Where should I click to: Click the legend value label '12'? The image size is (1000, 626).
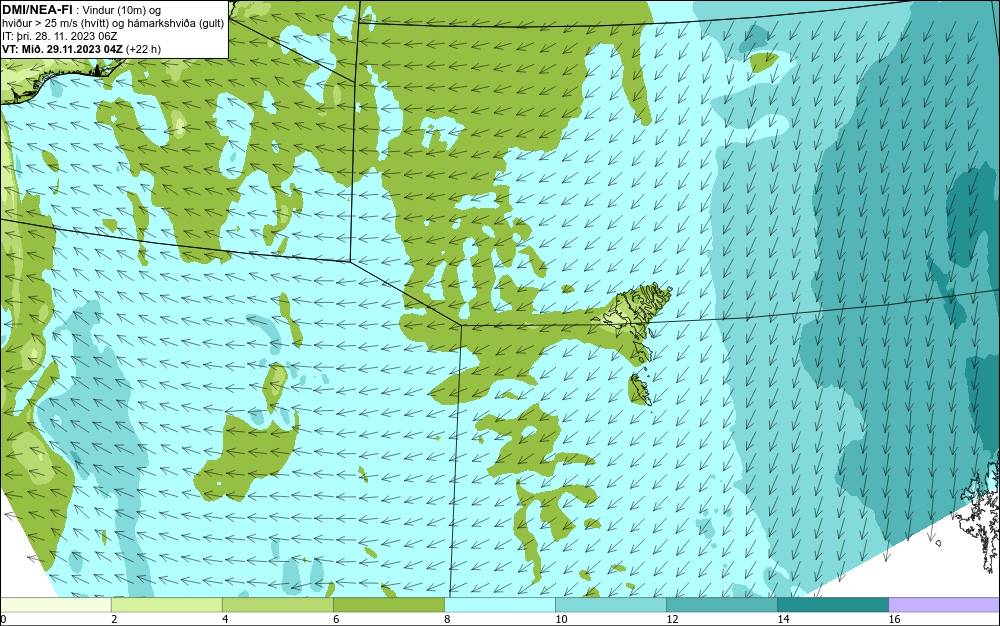click(672, 619)
